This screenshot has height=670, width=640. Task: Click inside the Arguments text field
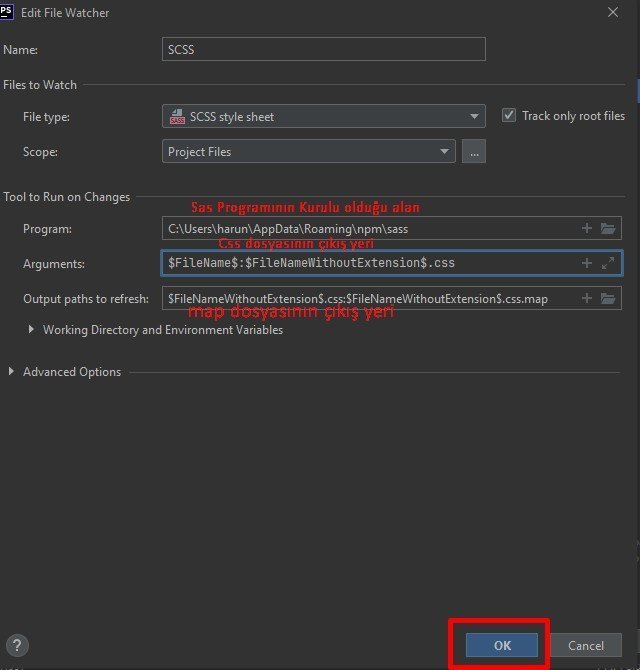click(370, 264)
